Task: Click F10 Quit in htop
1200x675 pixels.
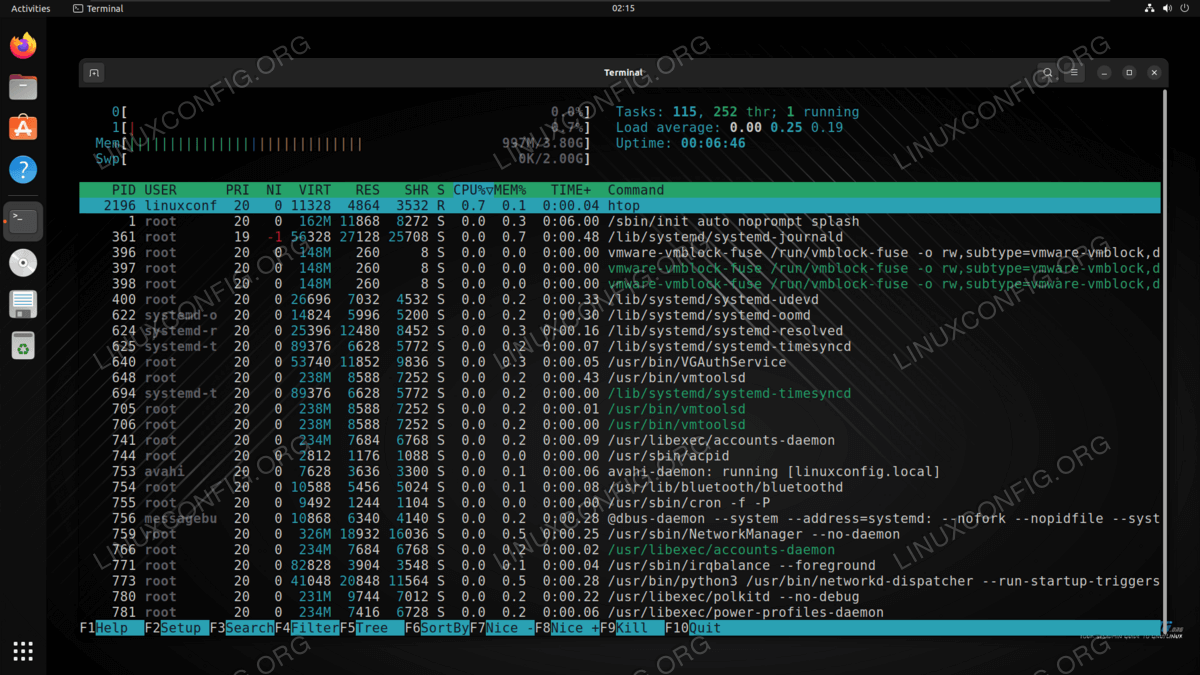Action: 693,628
